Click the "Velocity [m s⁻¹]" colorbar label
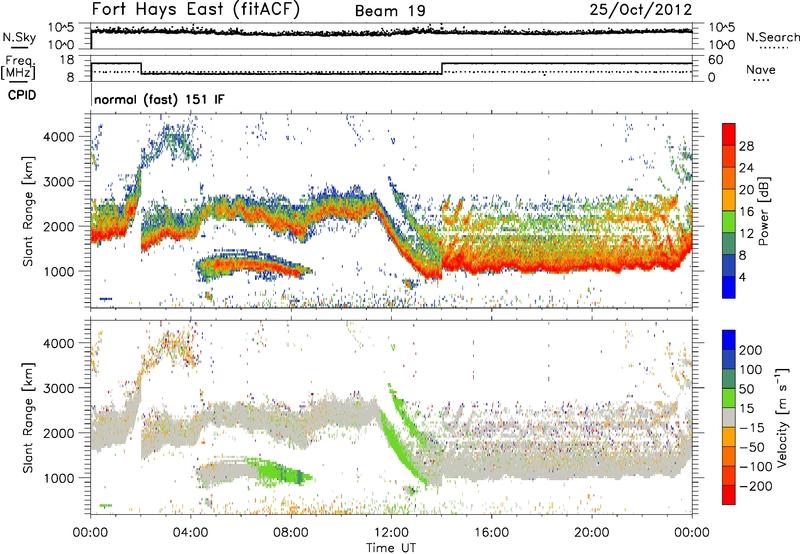800x554 pixels. [782, 417]
